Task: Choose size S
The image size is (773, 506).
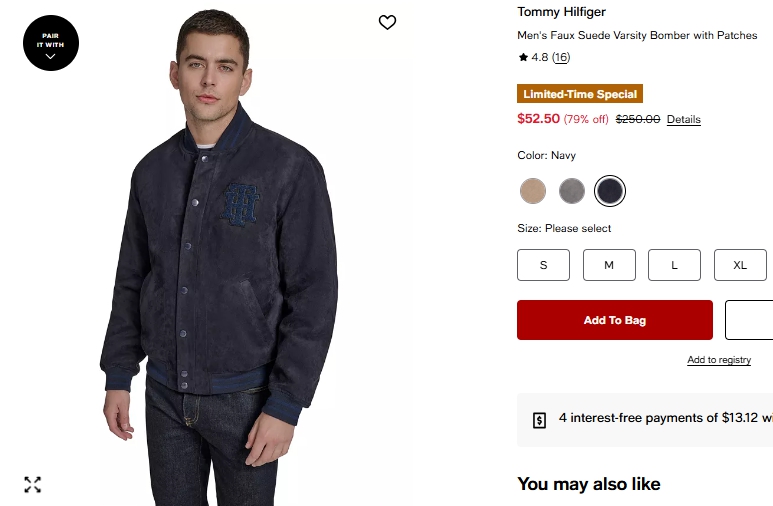Action: pyautogui.click(x=543, y=265)
